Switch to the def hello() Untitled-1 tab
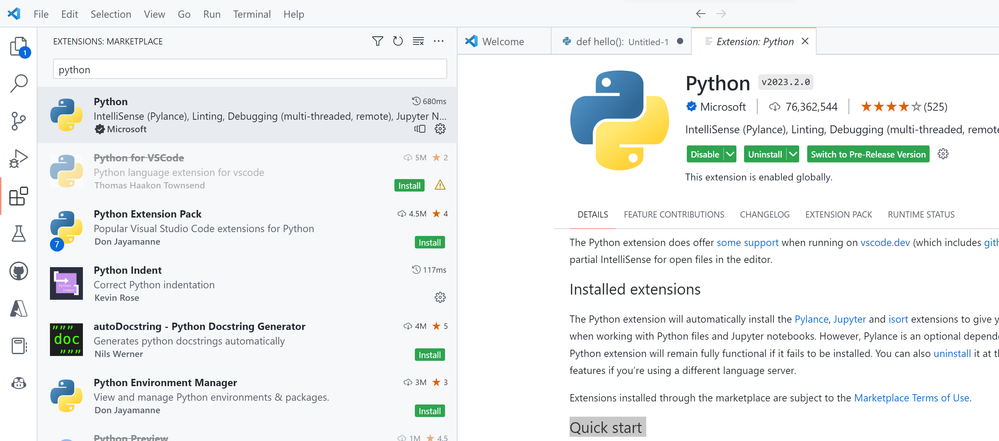The width and height of the screenshot is (999, 441). pos(621,41)
